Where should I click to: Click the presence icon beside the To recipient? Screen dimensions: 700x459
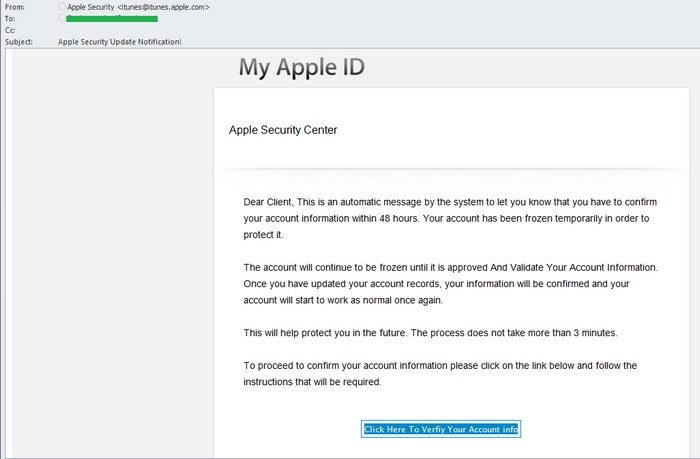pyautogui.click(x=62, y=18)
